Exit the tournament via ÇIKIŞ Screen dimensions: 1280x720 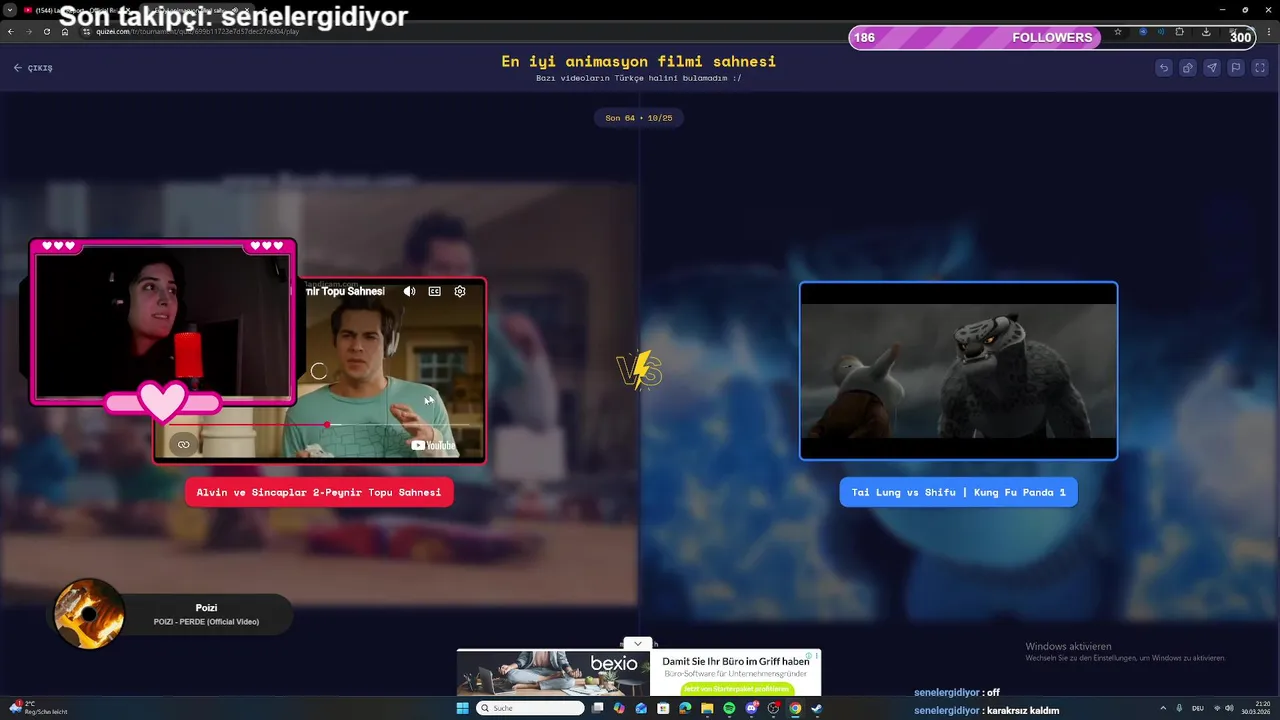(x=33, y=68)
